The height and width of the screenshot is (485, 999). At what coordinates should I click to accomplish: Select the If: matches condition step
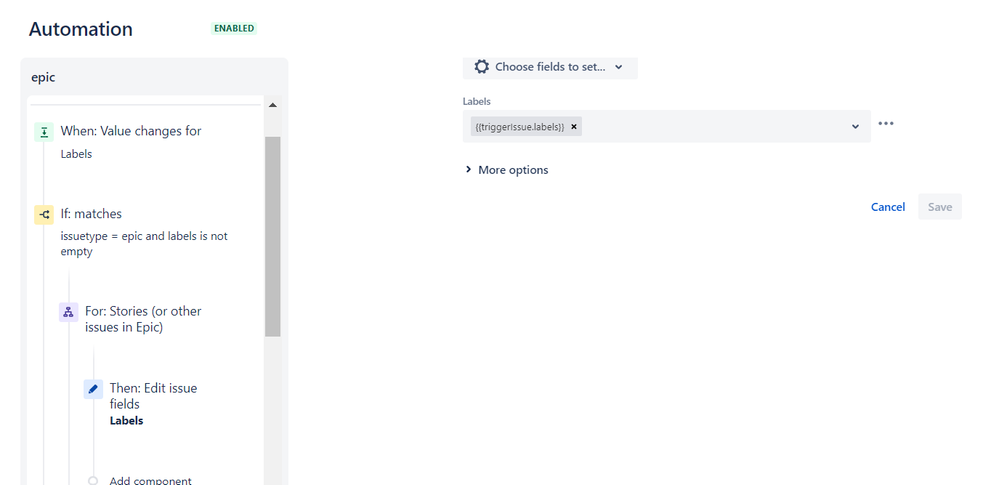pos(91,214)
